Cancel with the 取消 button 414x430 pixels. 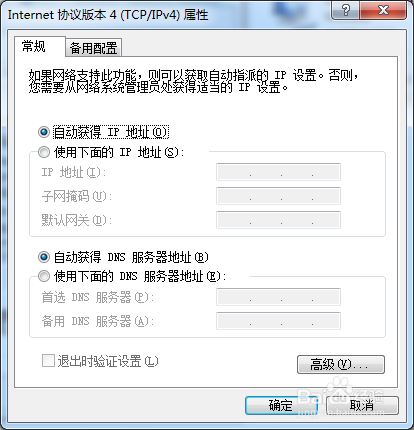pyautogui.click(x=362, y=405)
